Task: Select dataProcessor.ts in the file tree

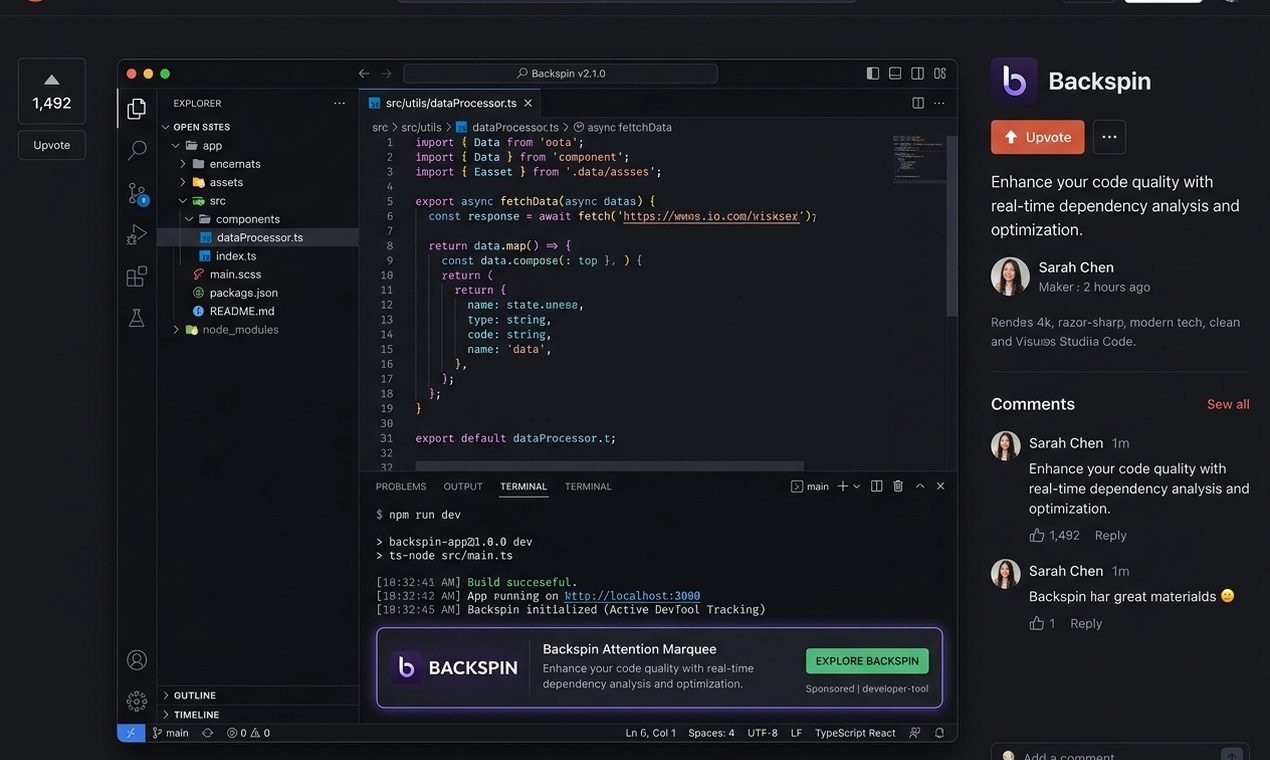Action: (x=258, y=237)
